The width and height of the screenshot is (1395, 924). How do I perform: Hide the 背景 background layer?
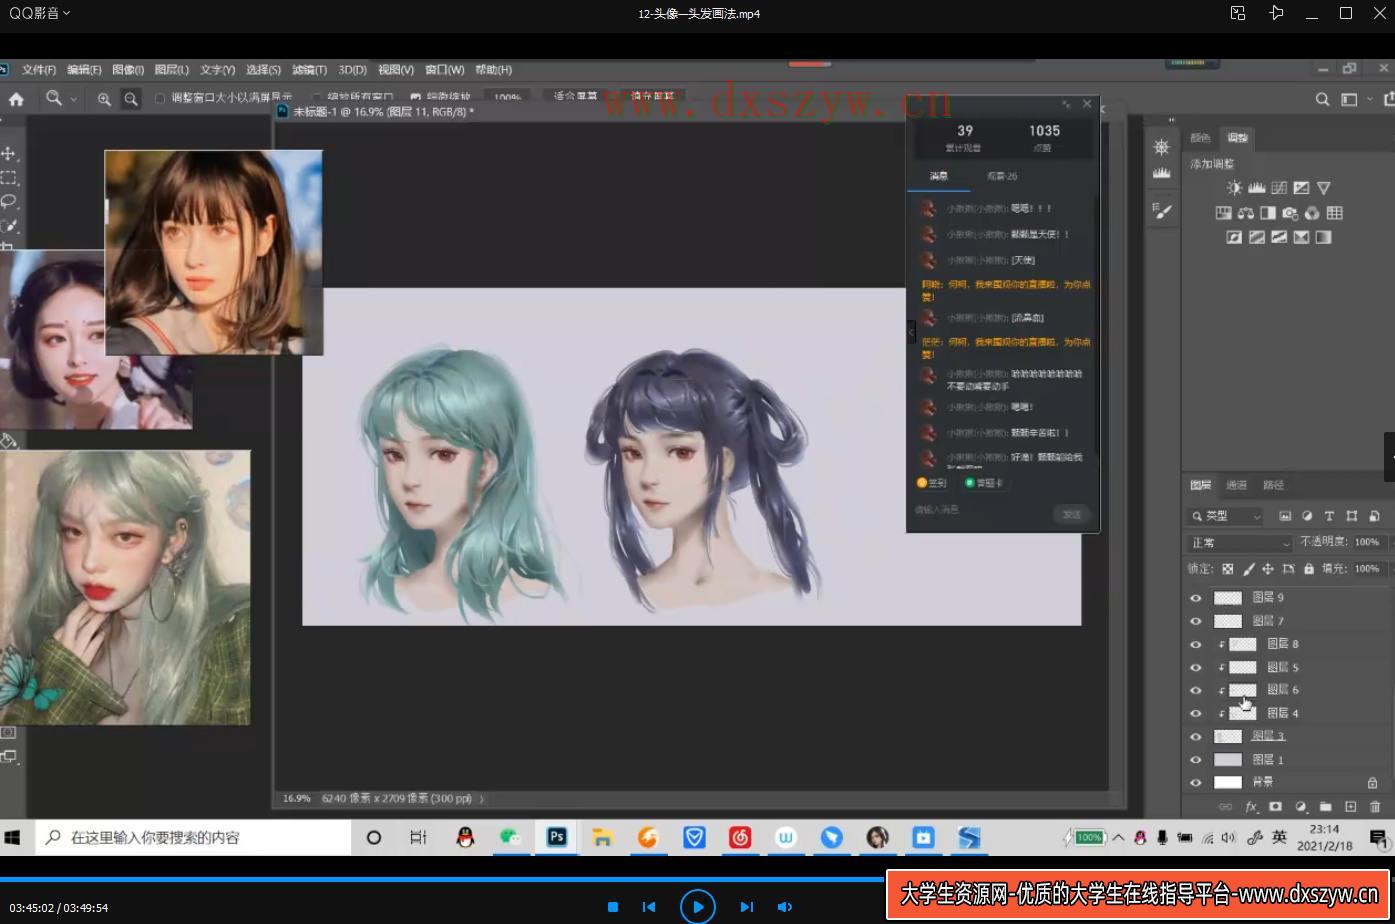click(x=1195, y=783)
